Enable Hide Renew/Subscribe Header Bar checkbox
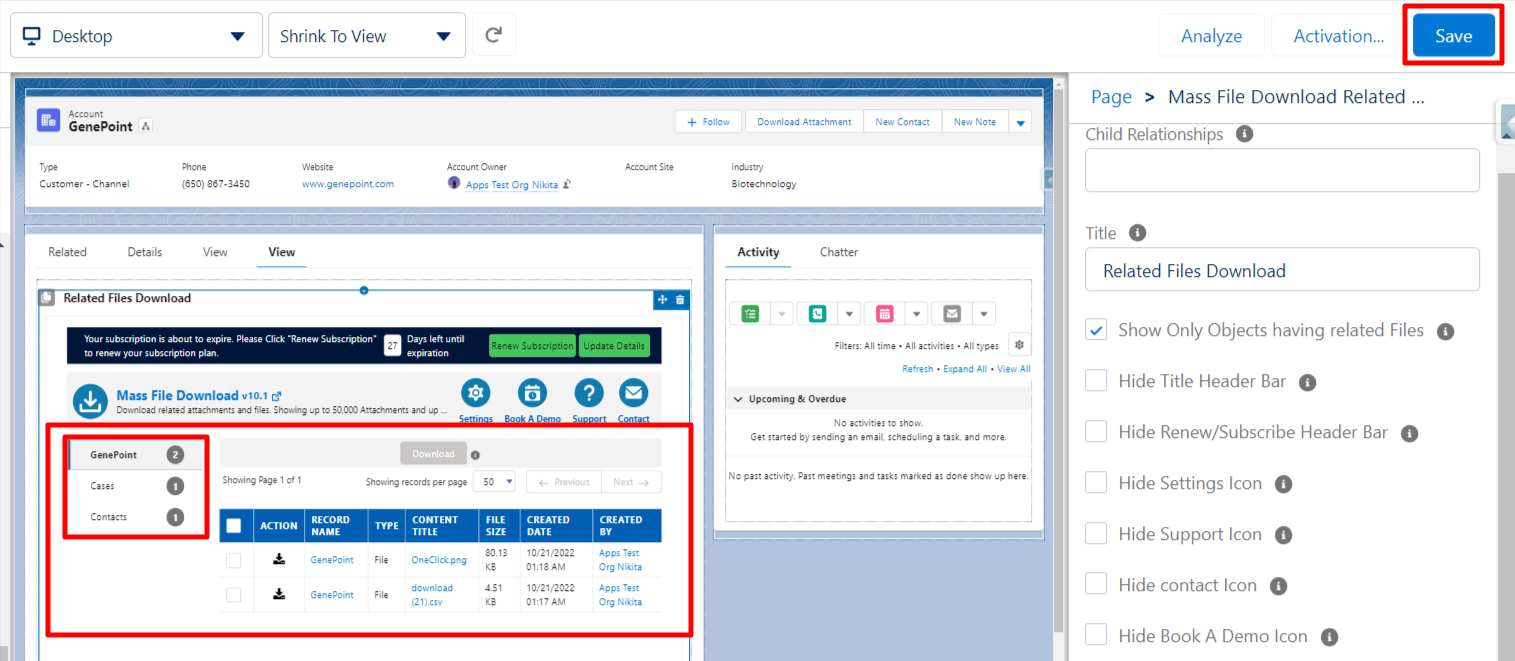Screen dimensions: 1515x661 tap(1097, 432)
